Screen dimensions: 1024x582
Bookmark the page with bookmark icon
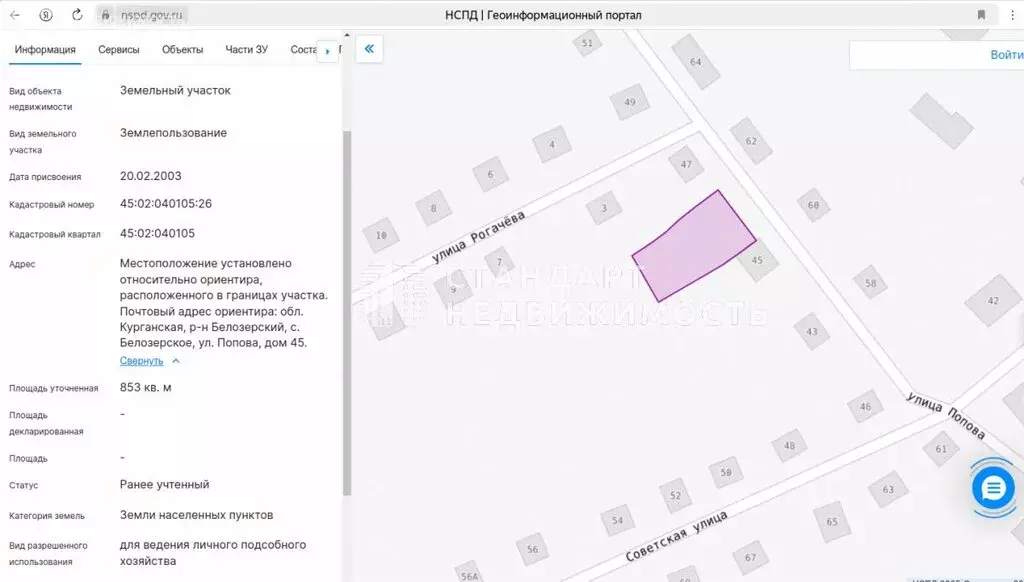pyautogui.click(x=981, y=14)
